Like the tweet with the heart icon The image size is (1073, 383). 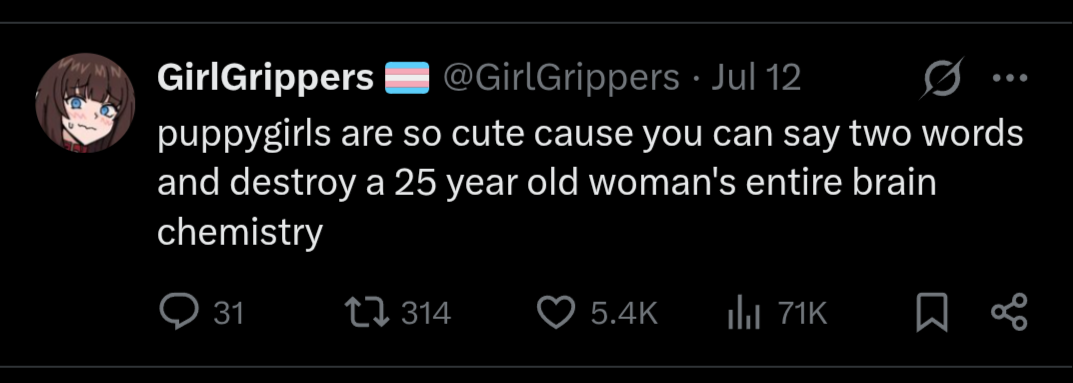coord(557,314)
